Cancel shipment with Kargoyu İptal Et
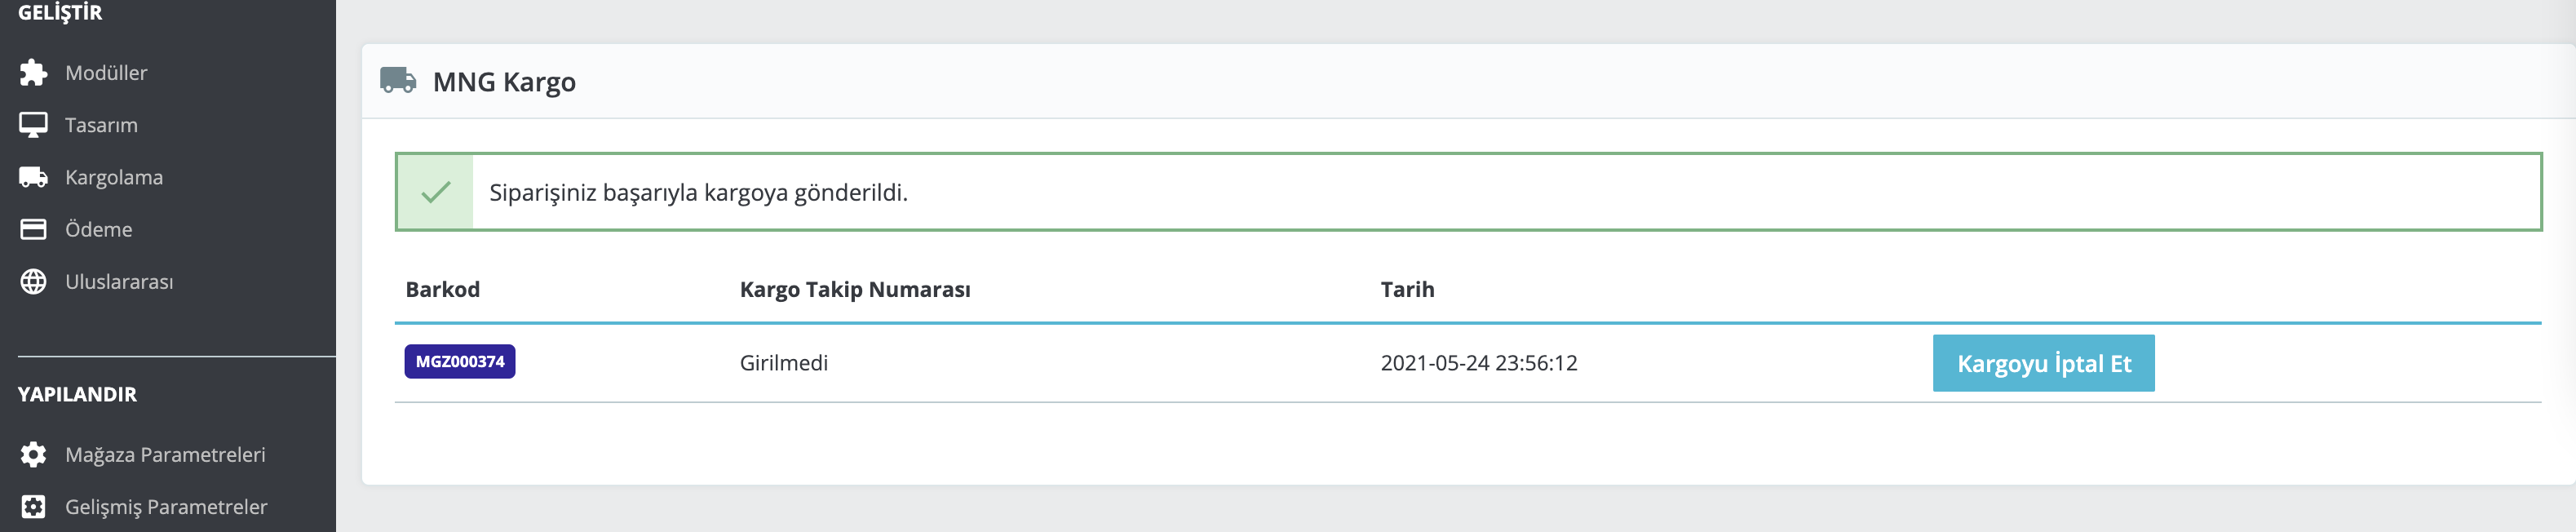 tap(2043, 363)
